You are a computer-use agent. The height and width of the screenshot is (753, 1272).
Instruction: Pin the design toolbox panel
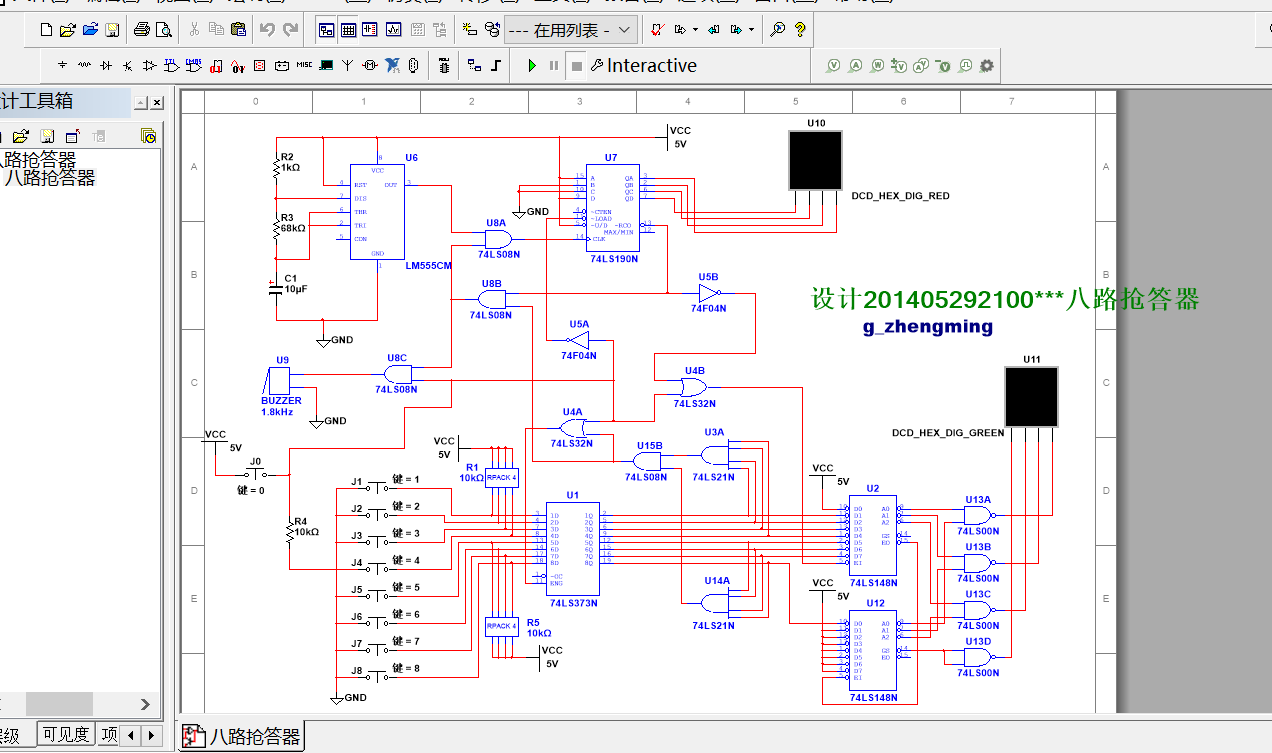point(141,102)
